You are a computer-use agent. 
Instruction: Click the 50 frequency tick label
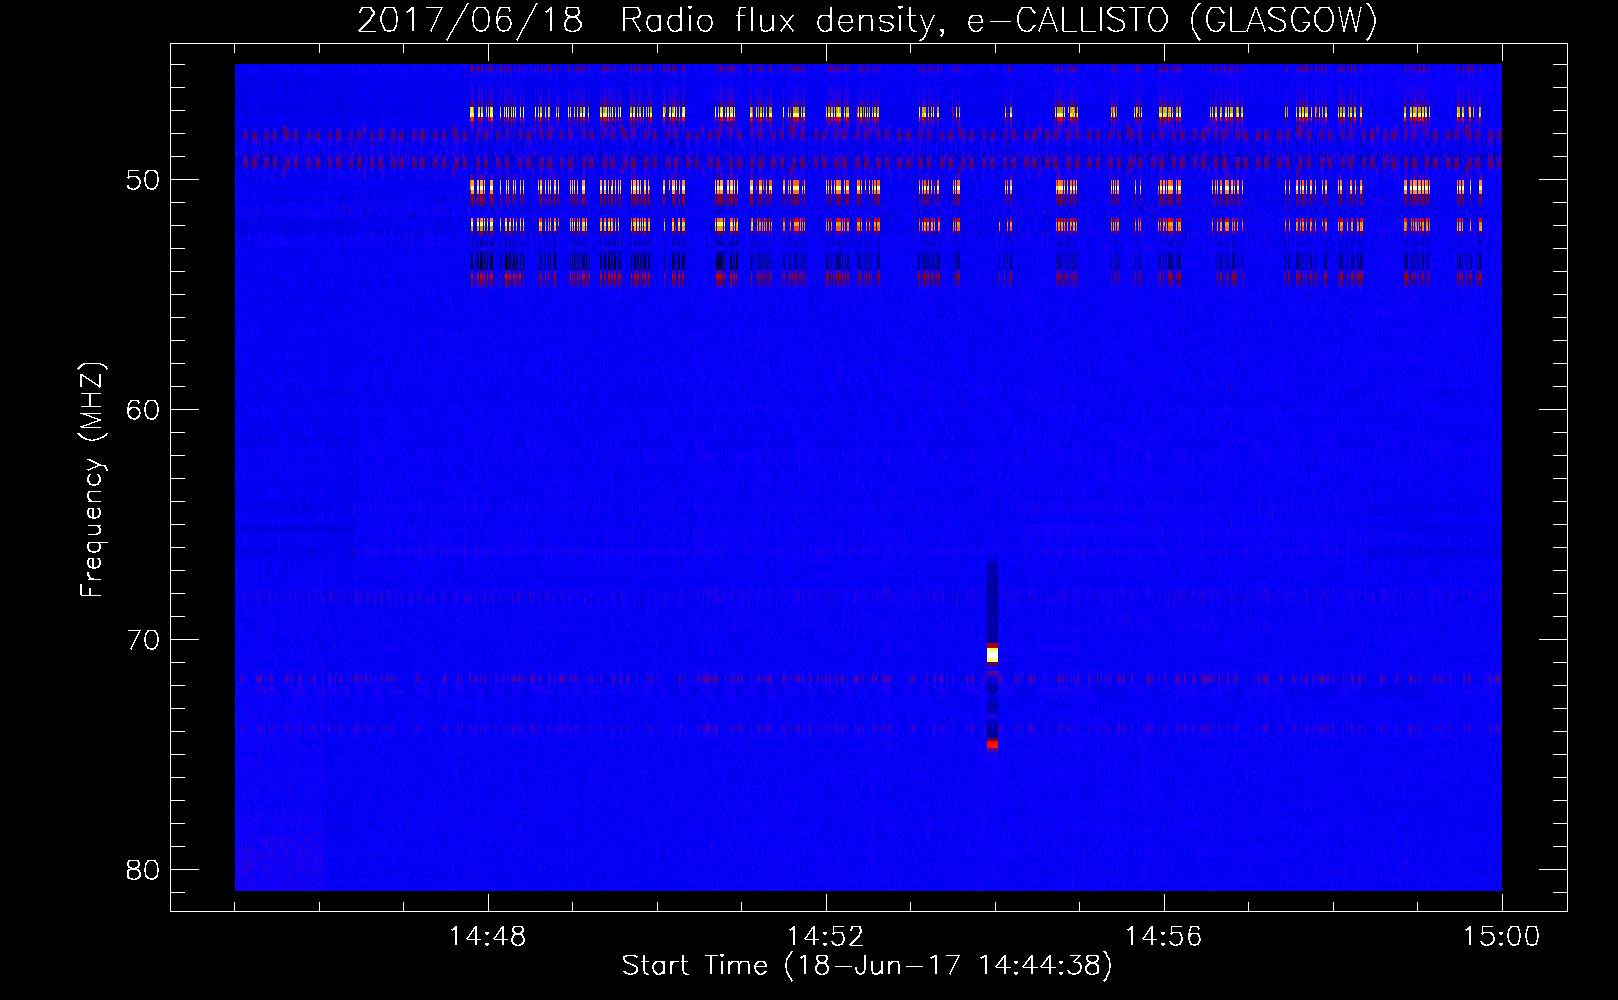click(143, 180)
